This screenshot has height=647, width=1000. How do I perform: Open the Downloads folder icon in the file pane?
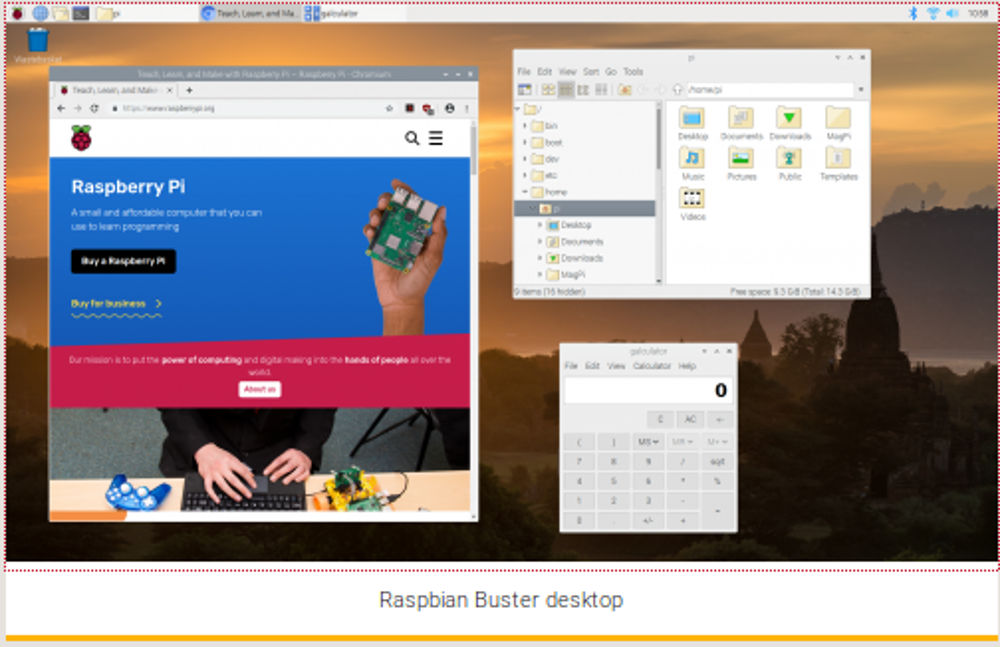pos(789,122)
